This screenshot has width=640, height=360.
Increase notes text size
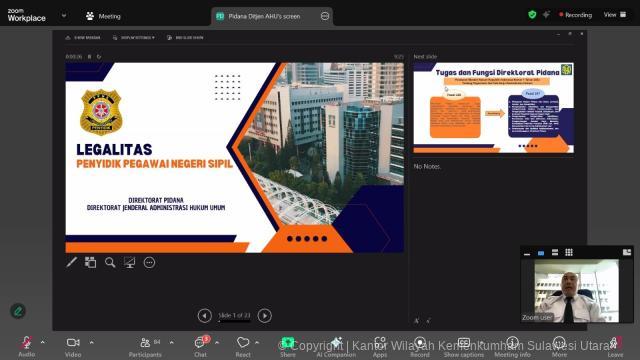click(416, 321)
